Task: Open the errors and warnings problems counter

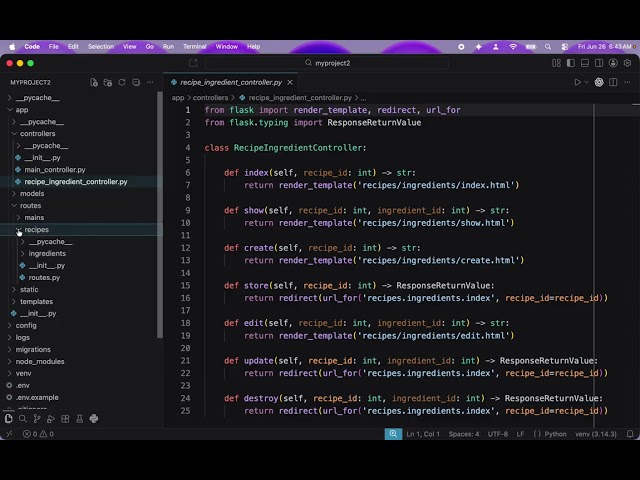Action: tap(38, 434)
